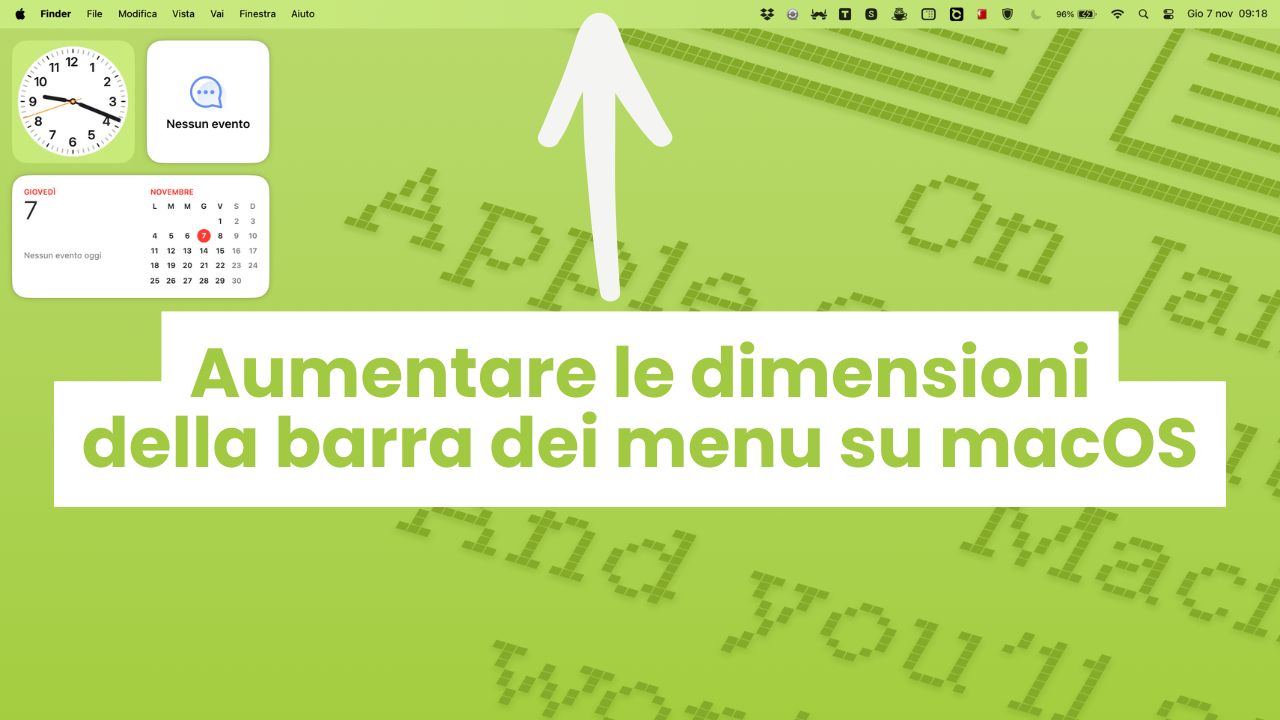1280x720 pixels.
Task: Select day 19 in calendar widget
Action: tap(171, 266)
